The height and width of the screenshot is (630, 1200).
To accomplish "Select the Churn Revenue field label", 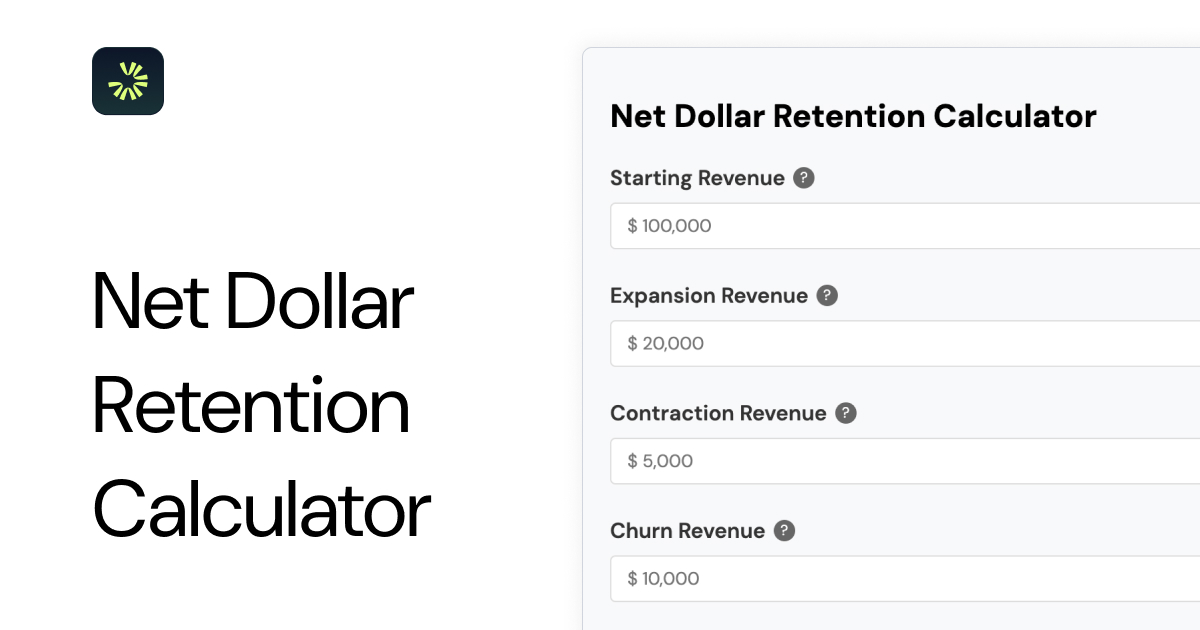I will tap(686, 531).
